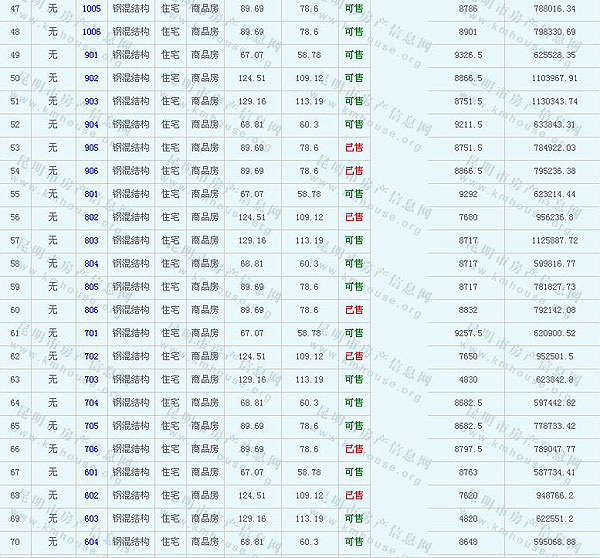Image resolution: width=600 pixels, height=558 pixels.
Task: Select room 902 in the list
Action: (91, 78)
